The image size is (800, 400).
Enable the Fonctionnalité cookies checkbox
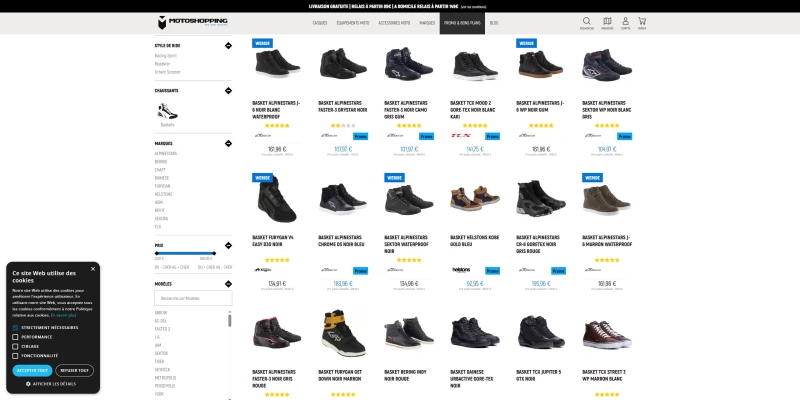click(15, 356)
